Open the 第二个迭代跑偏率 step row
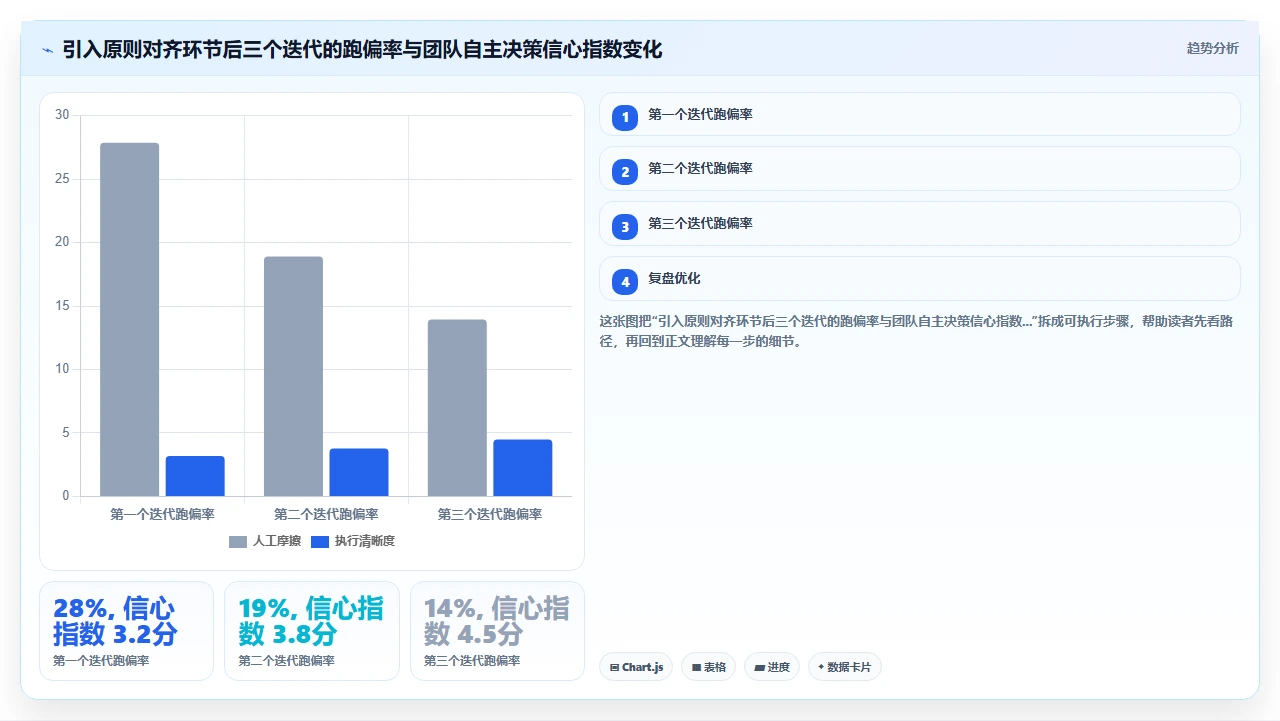The image size is (1280, 721). pos(919,169)
